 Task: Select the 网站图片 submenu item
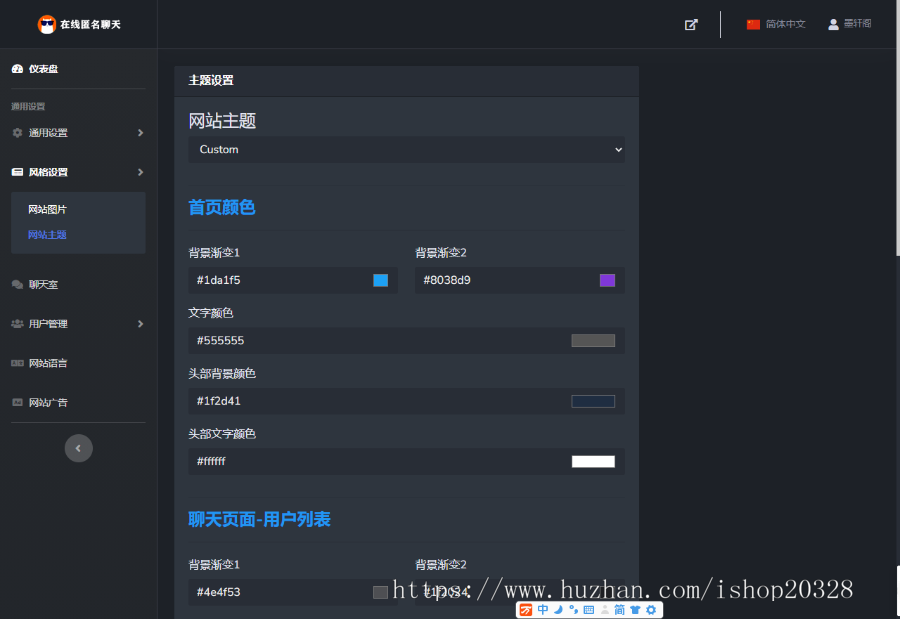coord(48,210)
